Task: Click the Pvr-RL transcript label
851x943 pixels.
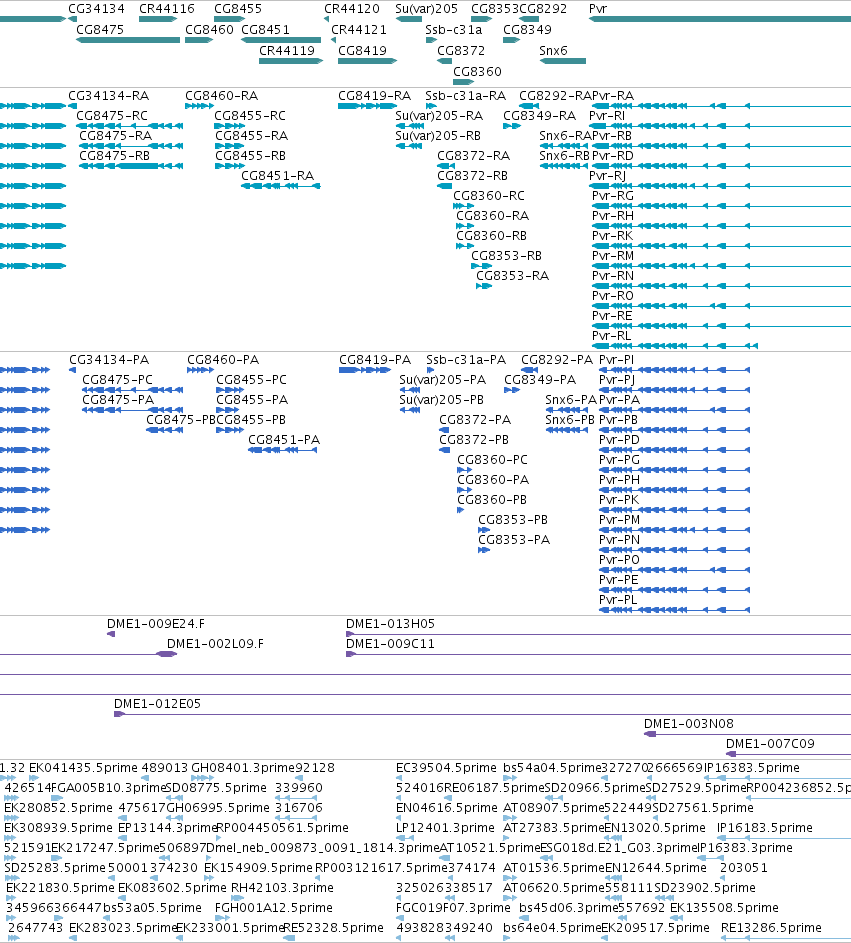Action: pyautogui.click(x=612, y=335)
